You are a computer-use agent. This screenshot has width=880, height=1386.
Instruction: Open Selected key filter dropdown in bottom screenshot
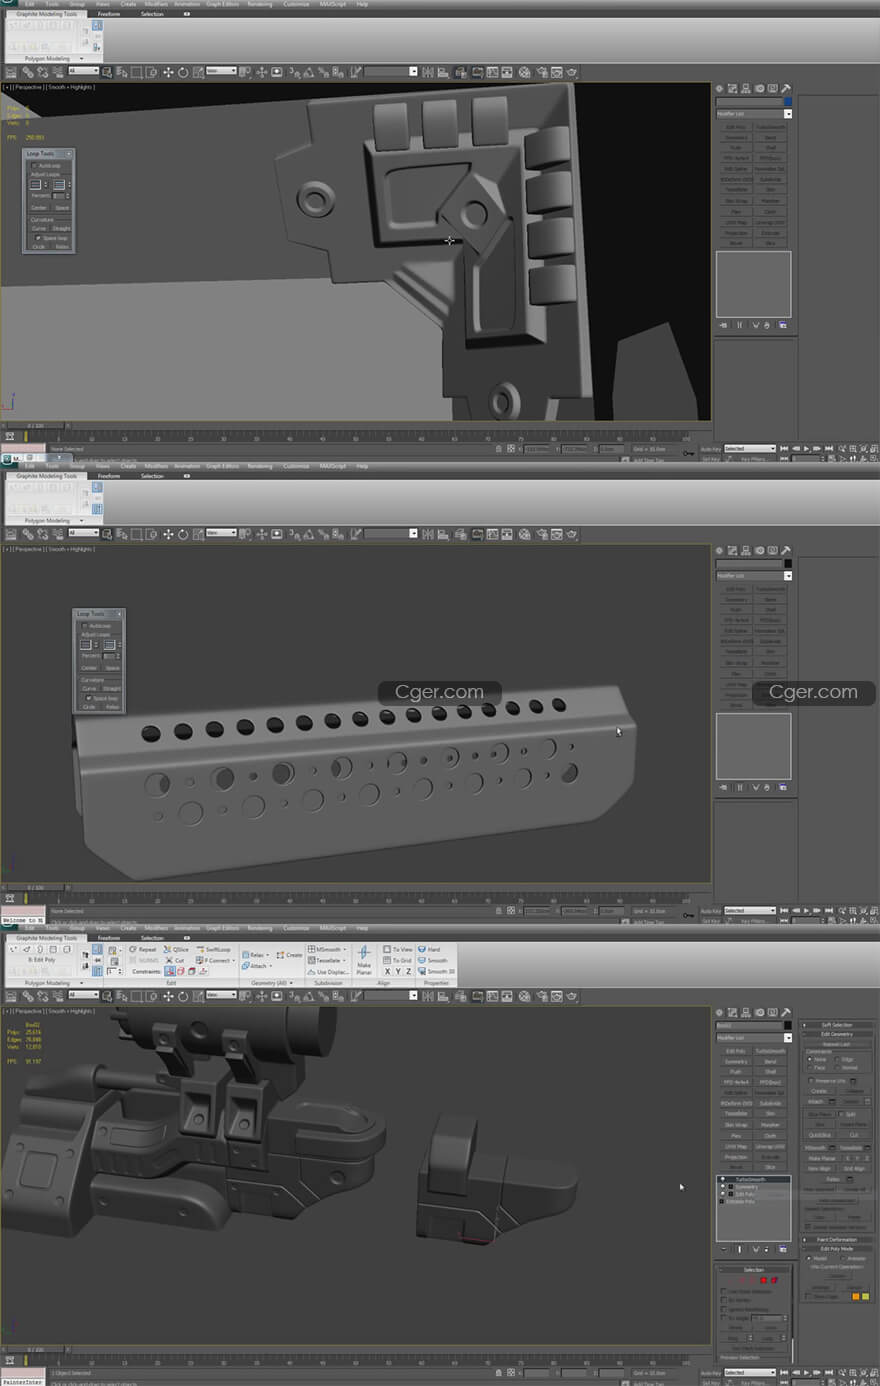(750, 1372)
